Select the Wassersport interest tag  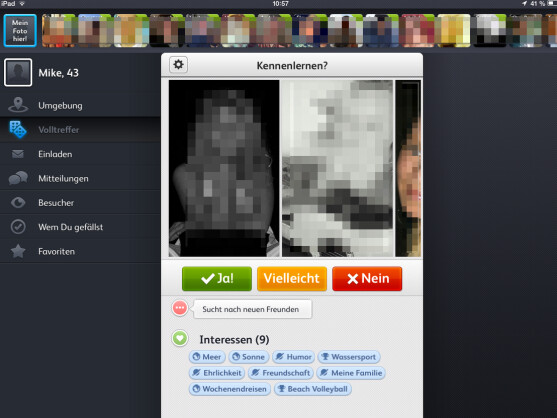pos(349,357)
